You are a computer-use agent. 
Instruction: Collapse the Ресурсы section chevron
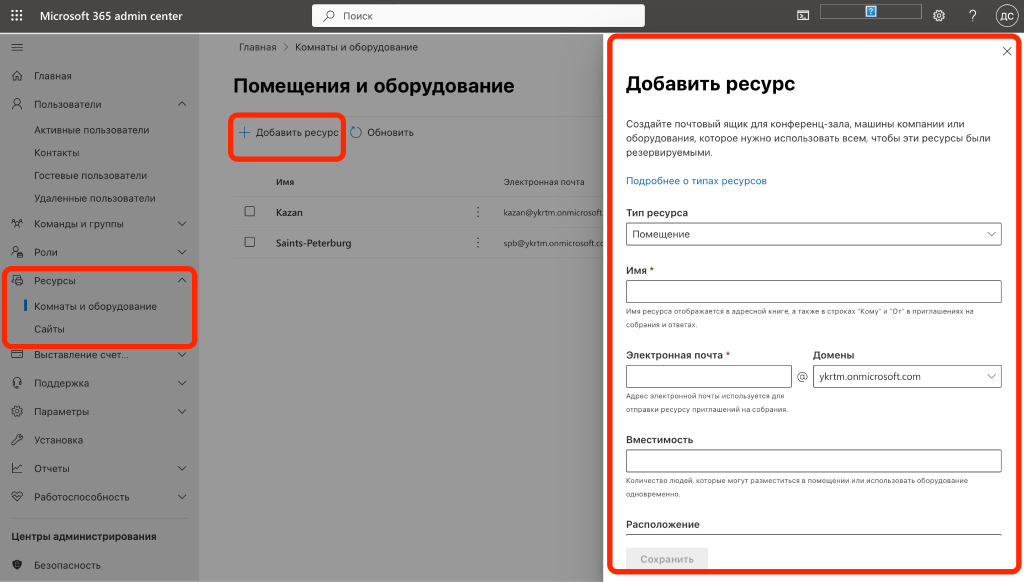tap(182, 280)
